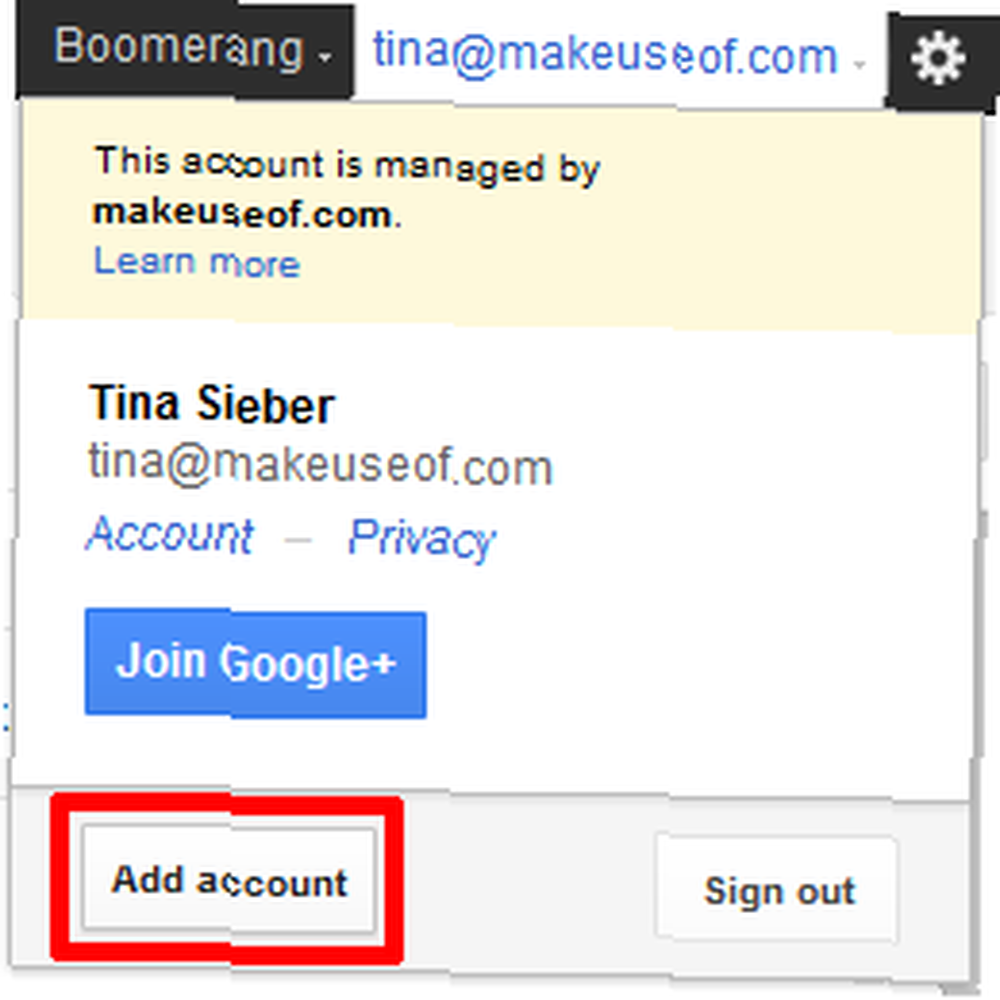This screenshot has height=1000, width=1000.
Task: Open the Account link
Action: point(170,534)
